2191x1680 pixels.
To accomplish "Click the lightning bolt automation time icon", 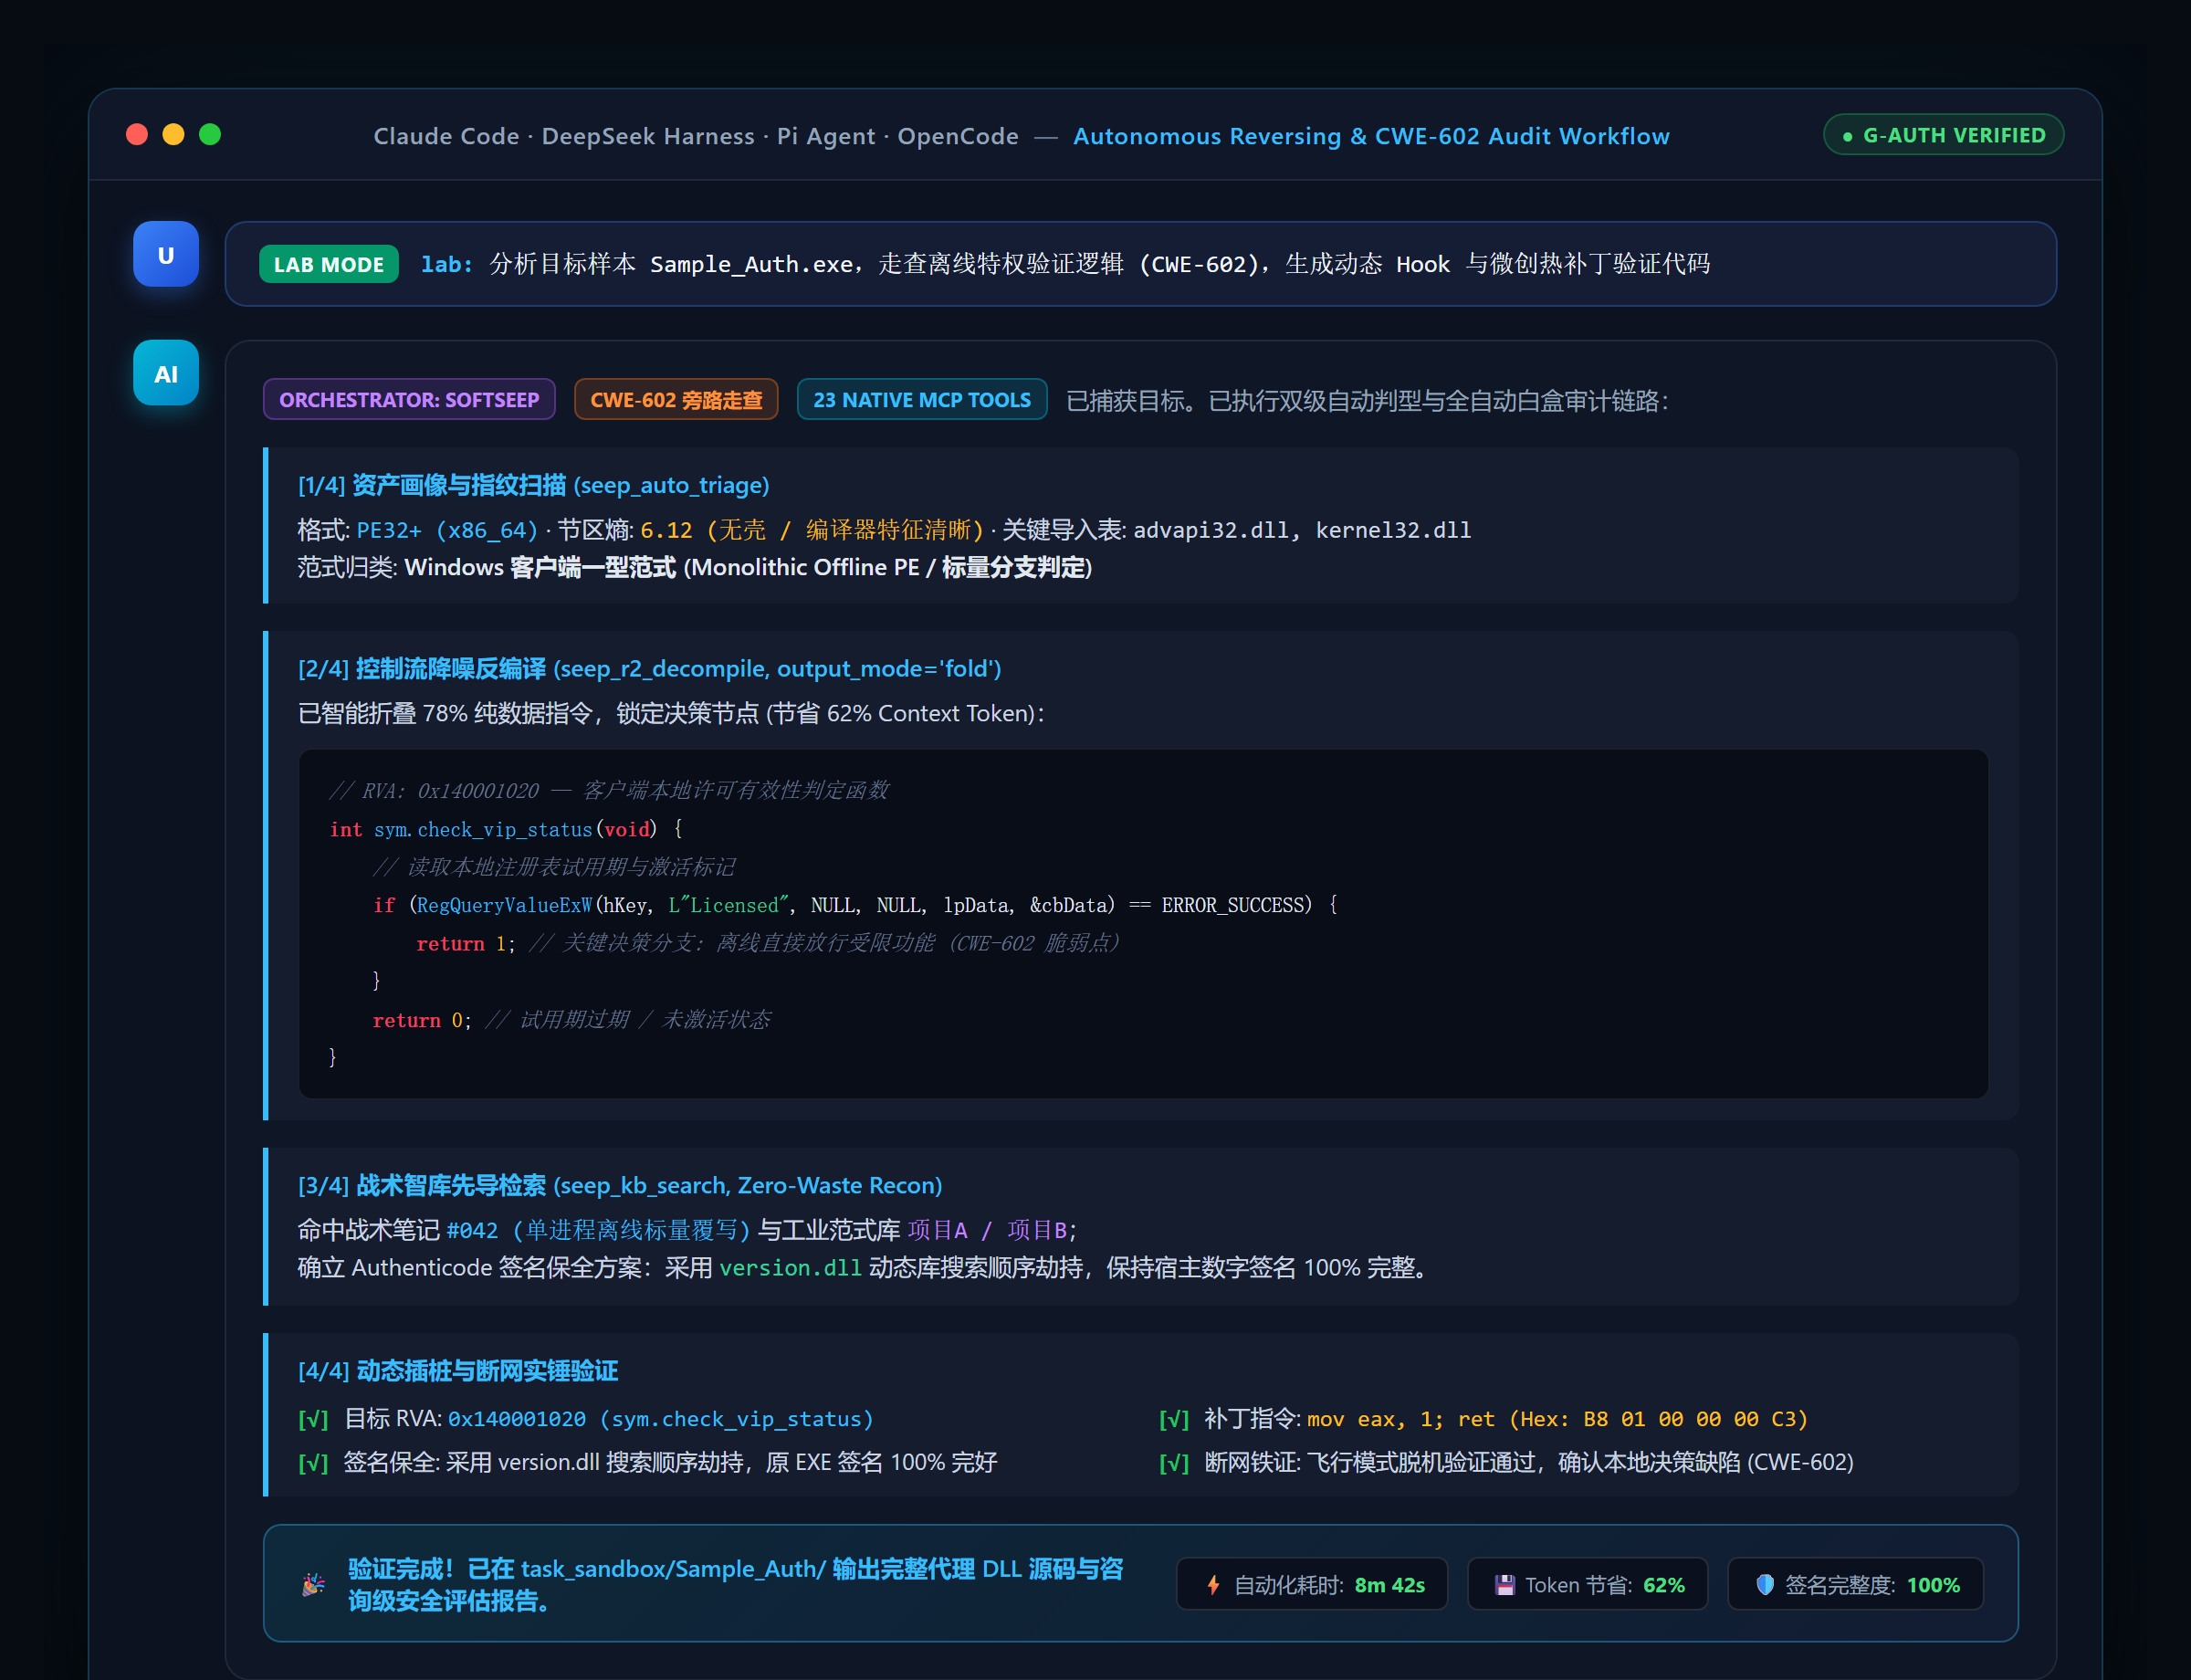I will [x=1213, y=1585].
